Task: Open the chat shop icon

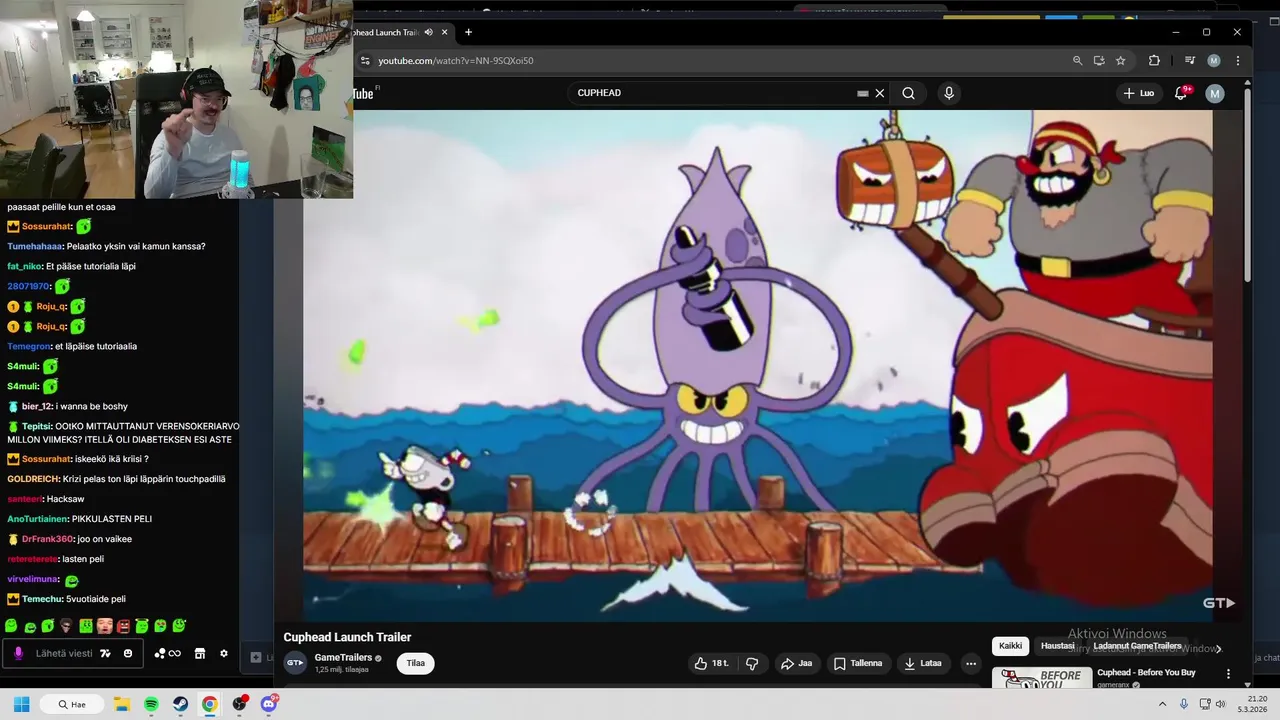Action: pos(200,653)
